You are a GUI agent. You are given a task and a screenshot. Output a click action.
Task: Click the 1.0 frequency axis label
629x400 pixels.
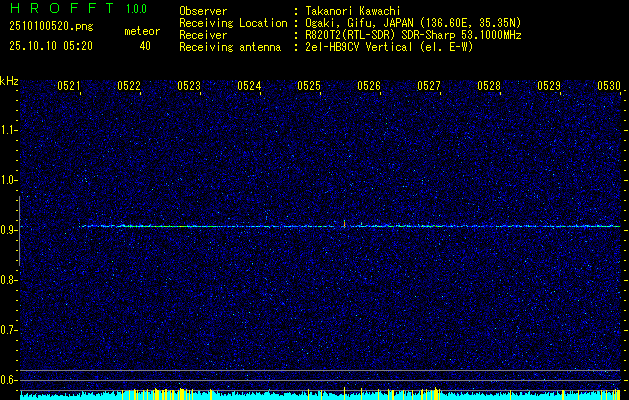pyautogui.click(x=6, y=180)
